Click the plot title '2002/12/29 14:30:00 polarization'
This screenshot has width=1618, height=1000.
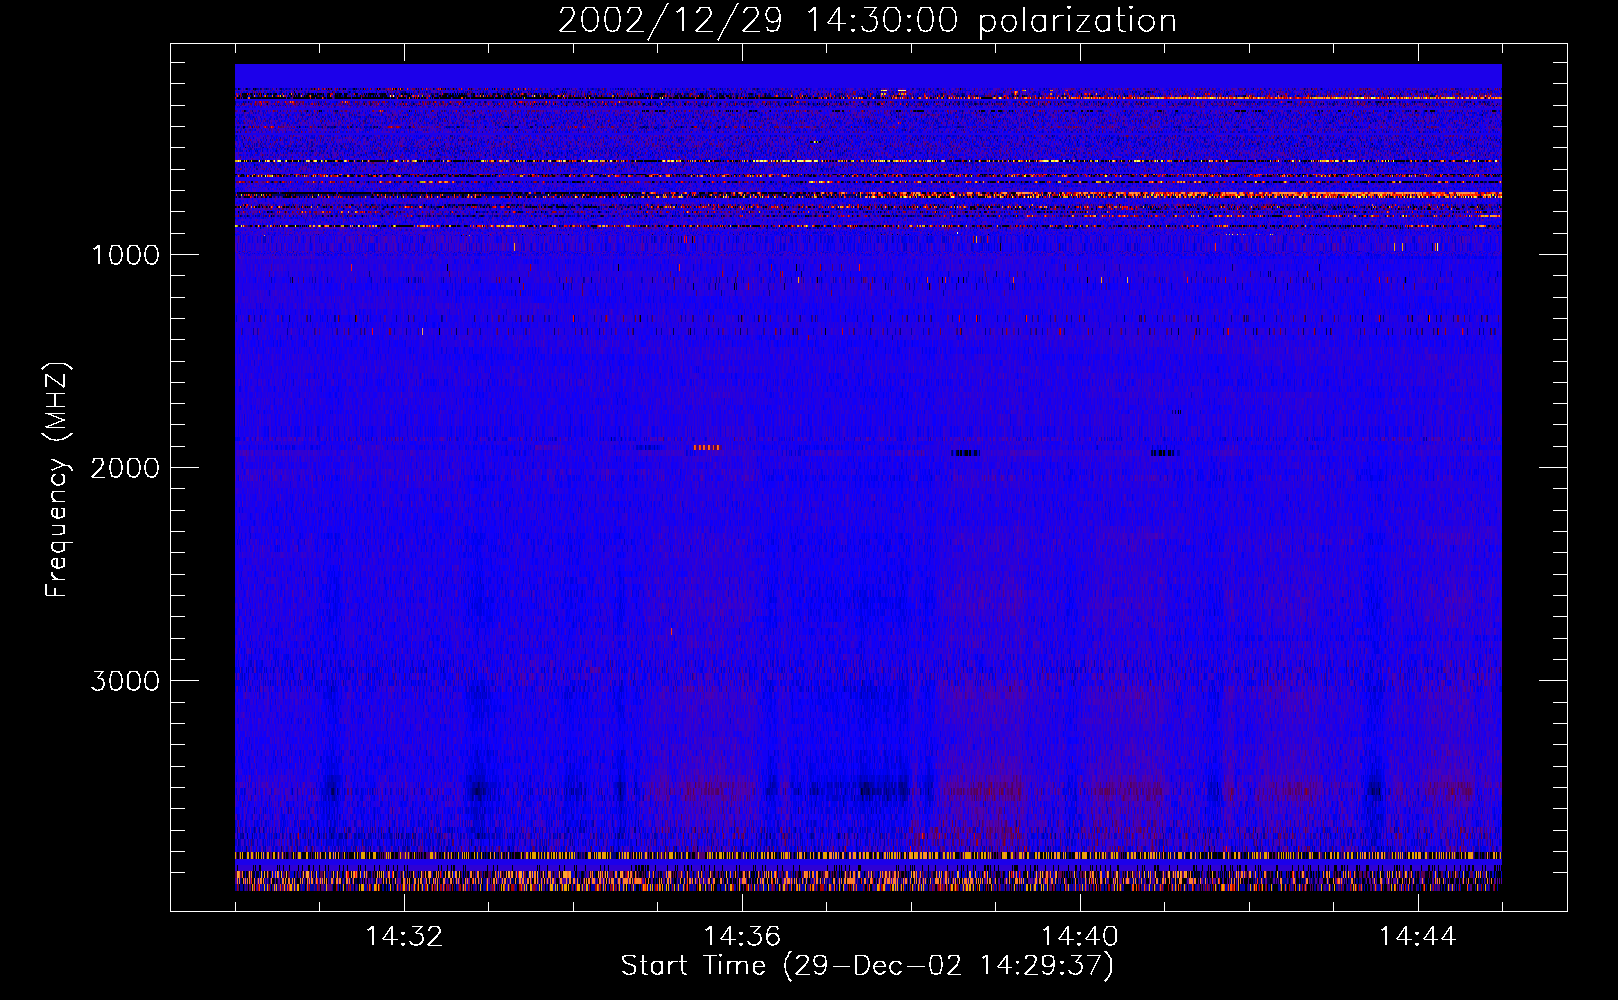[x=867, y=20]
